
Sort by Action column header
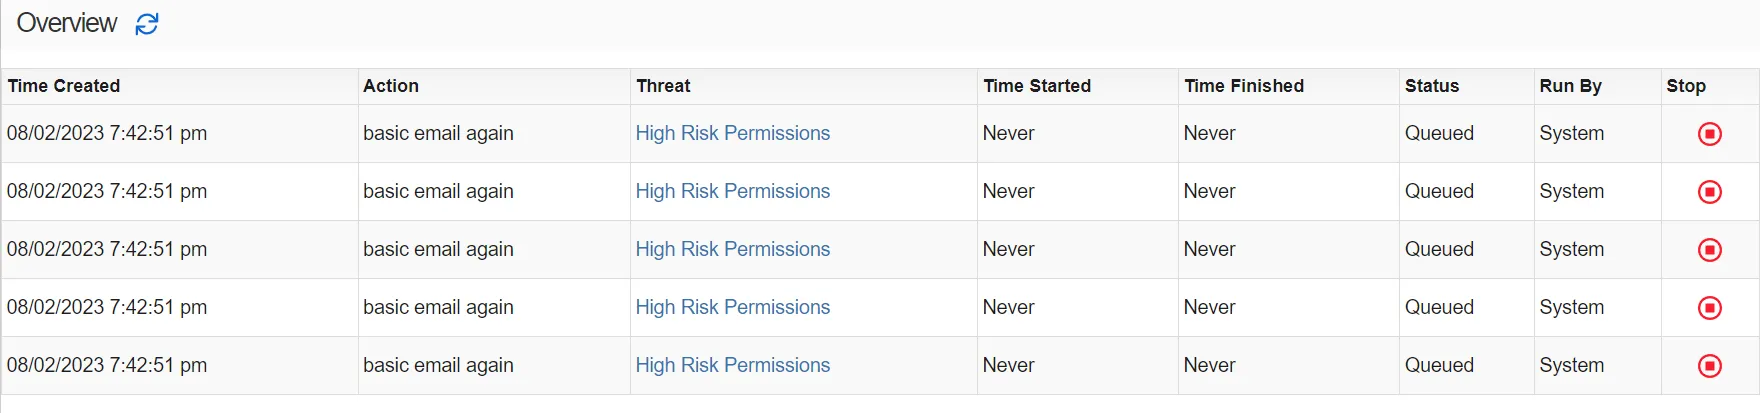pos(391,86)
